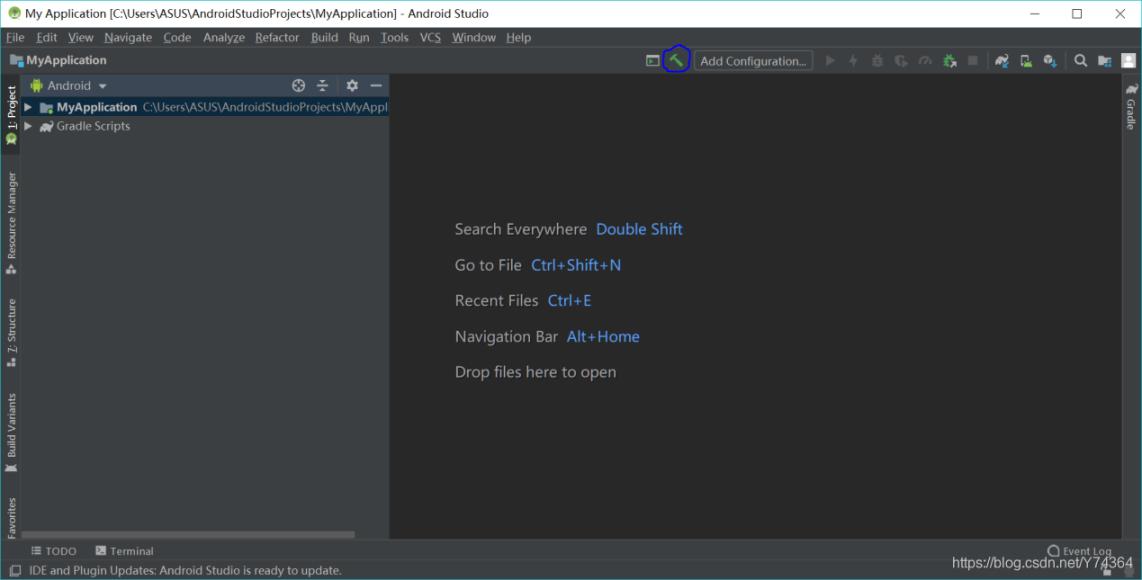This screenshot has width=1142, height=580.
Task: Open the Event Log button
Action: coord(1079,551)
